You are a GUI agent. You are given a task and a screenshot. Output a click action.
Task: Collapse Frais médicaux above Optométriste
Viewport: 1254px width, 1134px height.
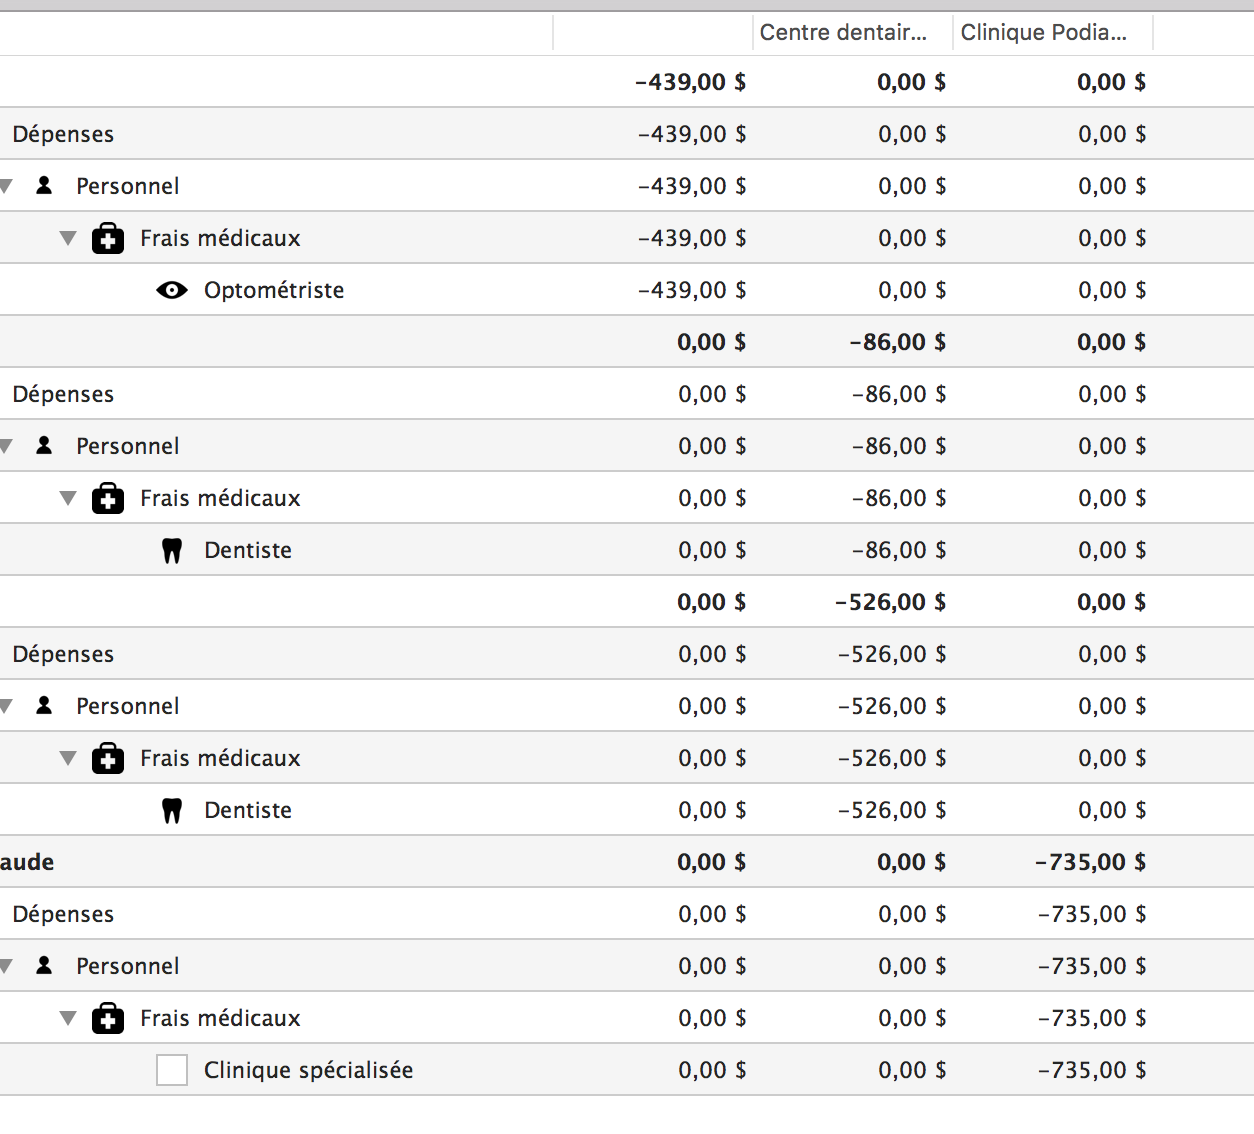68,238
